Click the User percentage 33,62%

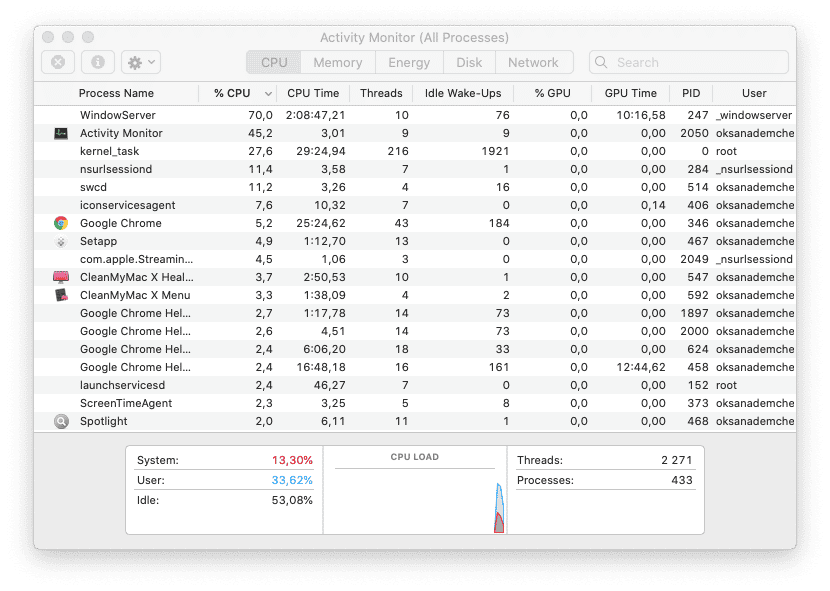point(292,480)
